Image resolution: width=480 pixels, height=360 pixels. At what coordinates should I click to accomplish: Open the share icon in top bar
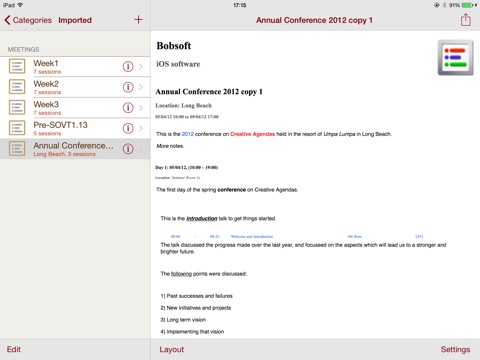pos(466,20)
